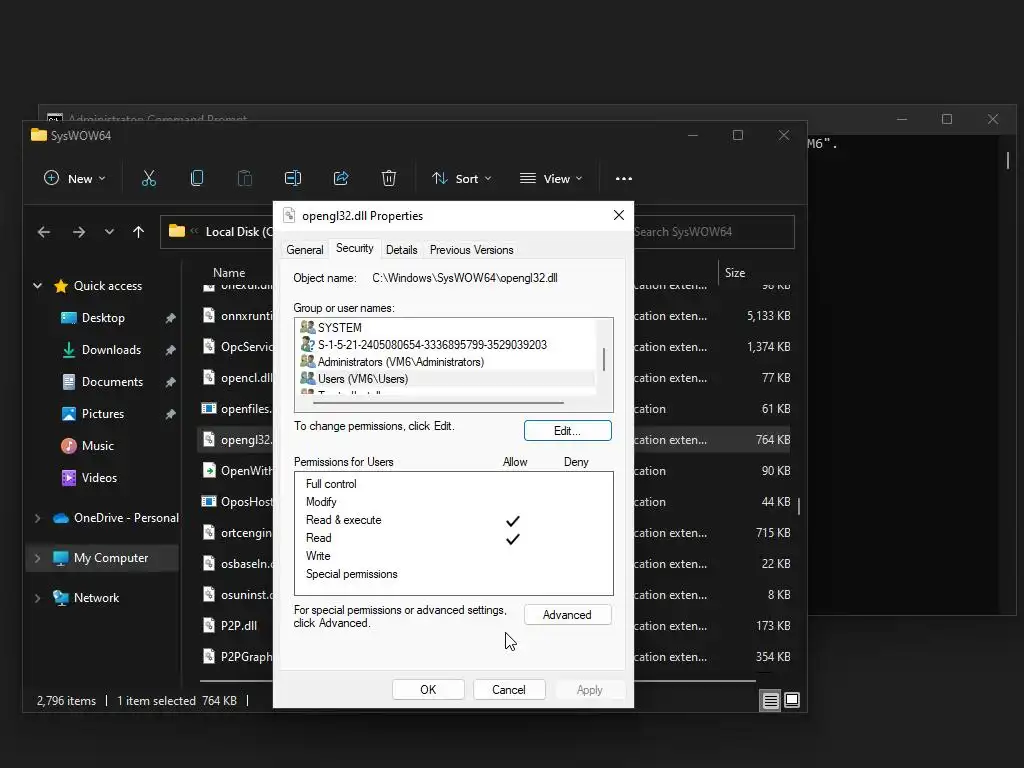Open the Sort dropdown menu
The height and width of the screenshot is (768, 1024).
tap(461, 178)
